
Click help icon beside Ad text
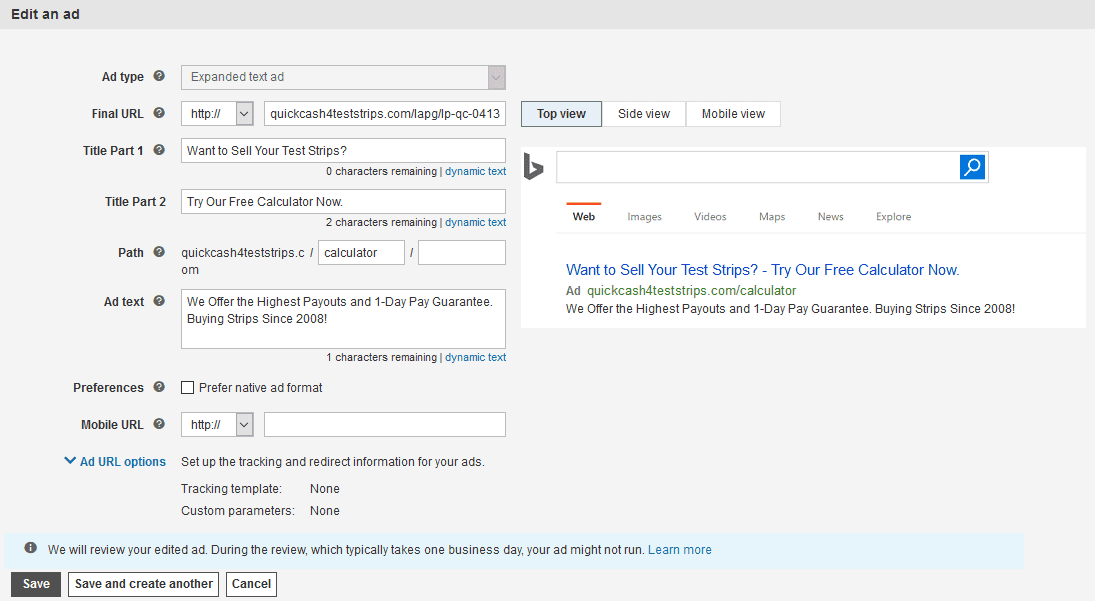[159, 301]
